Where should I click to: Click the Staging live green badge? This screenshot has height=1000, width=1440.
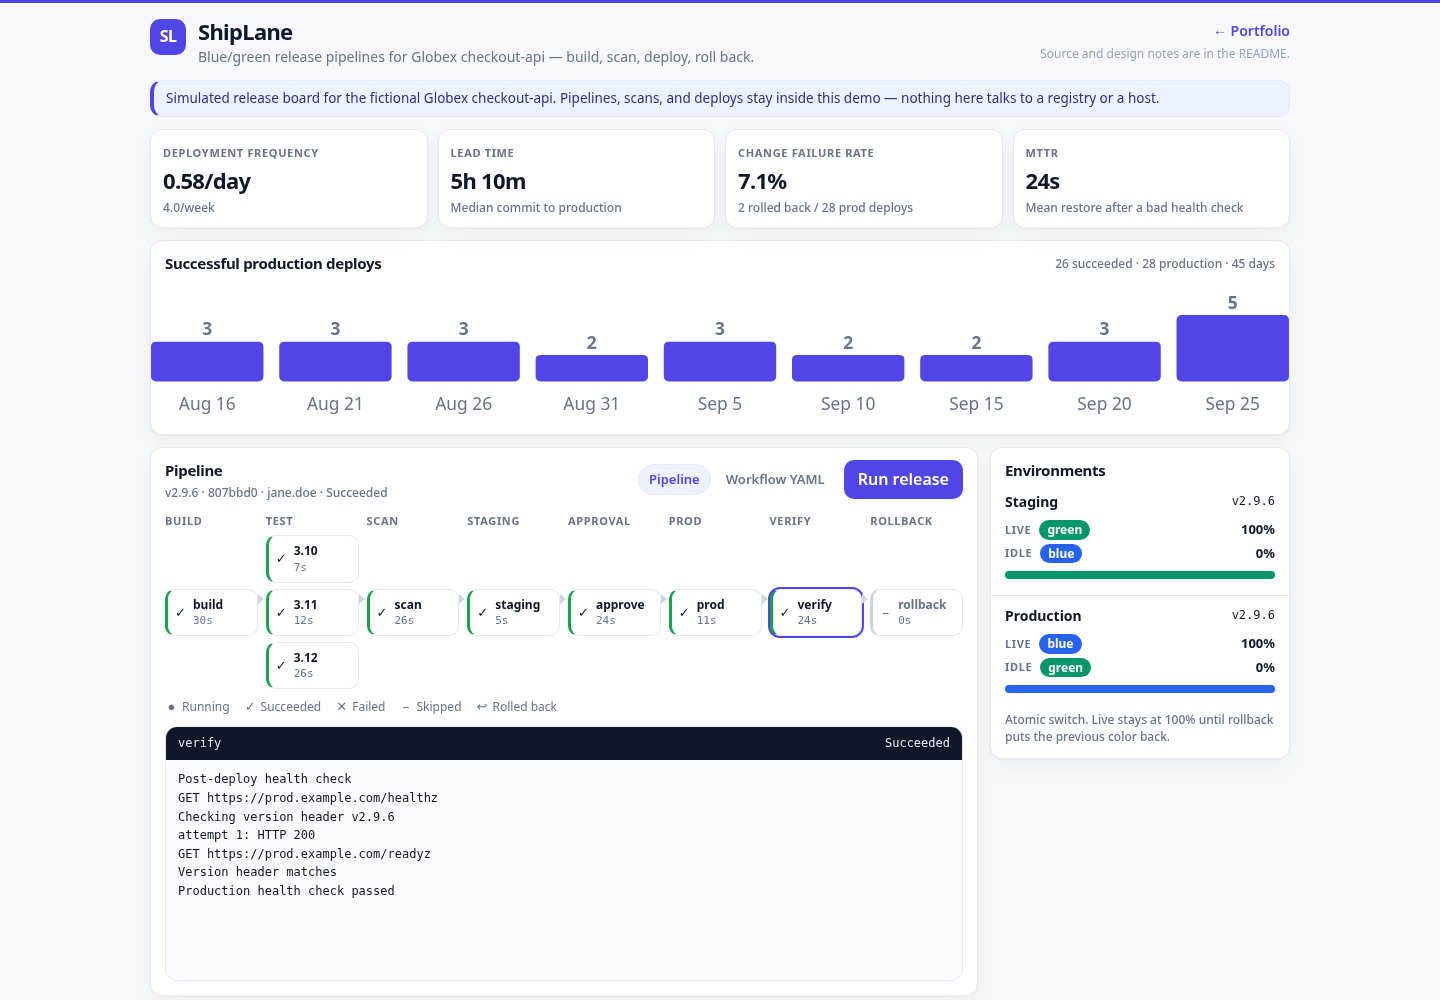[x=1064, y=530]
